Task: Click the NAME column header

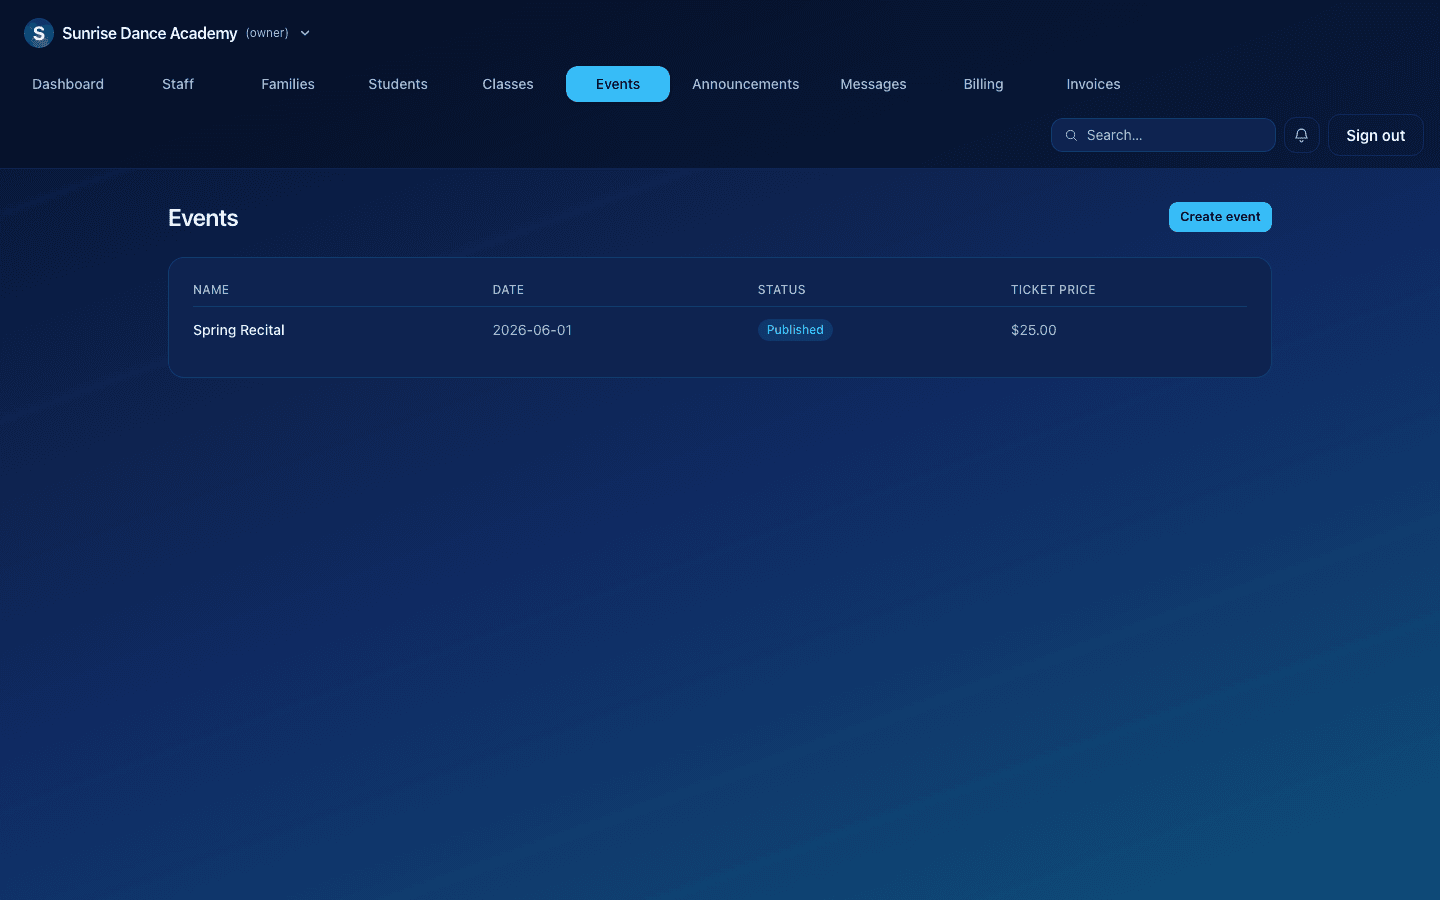Action: tap(211, 290)
